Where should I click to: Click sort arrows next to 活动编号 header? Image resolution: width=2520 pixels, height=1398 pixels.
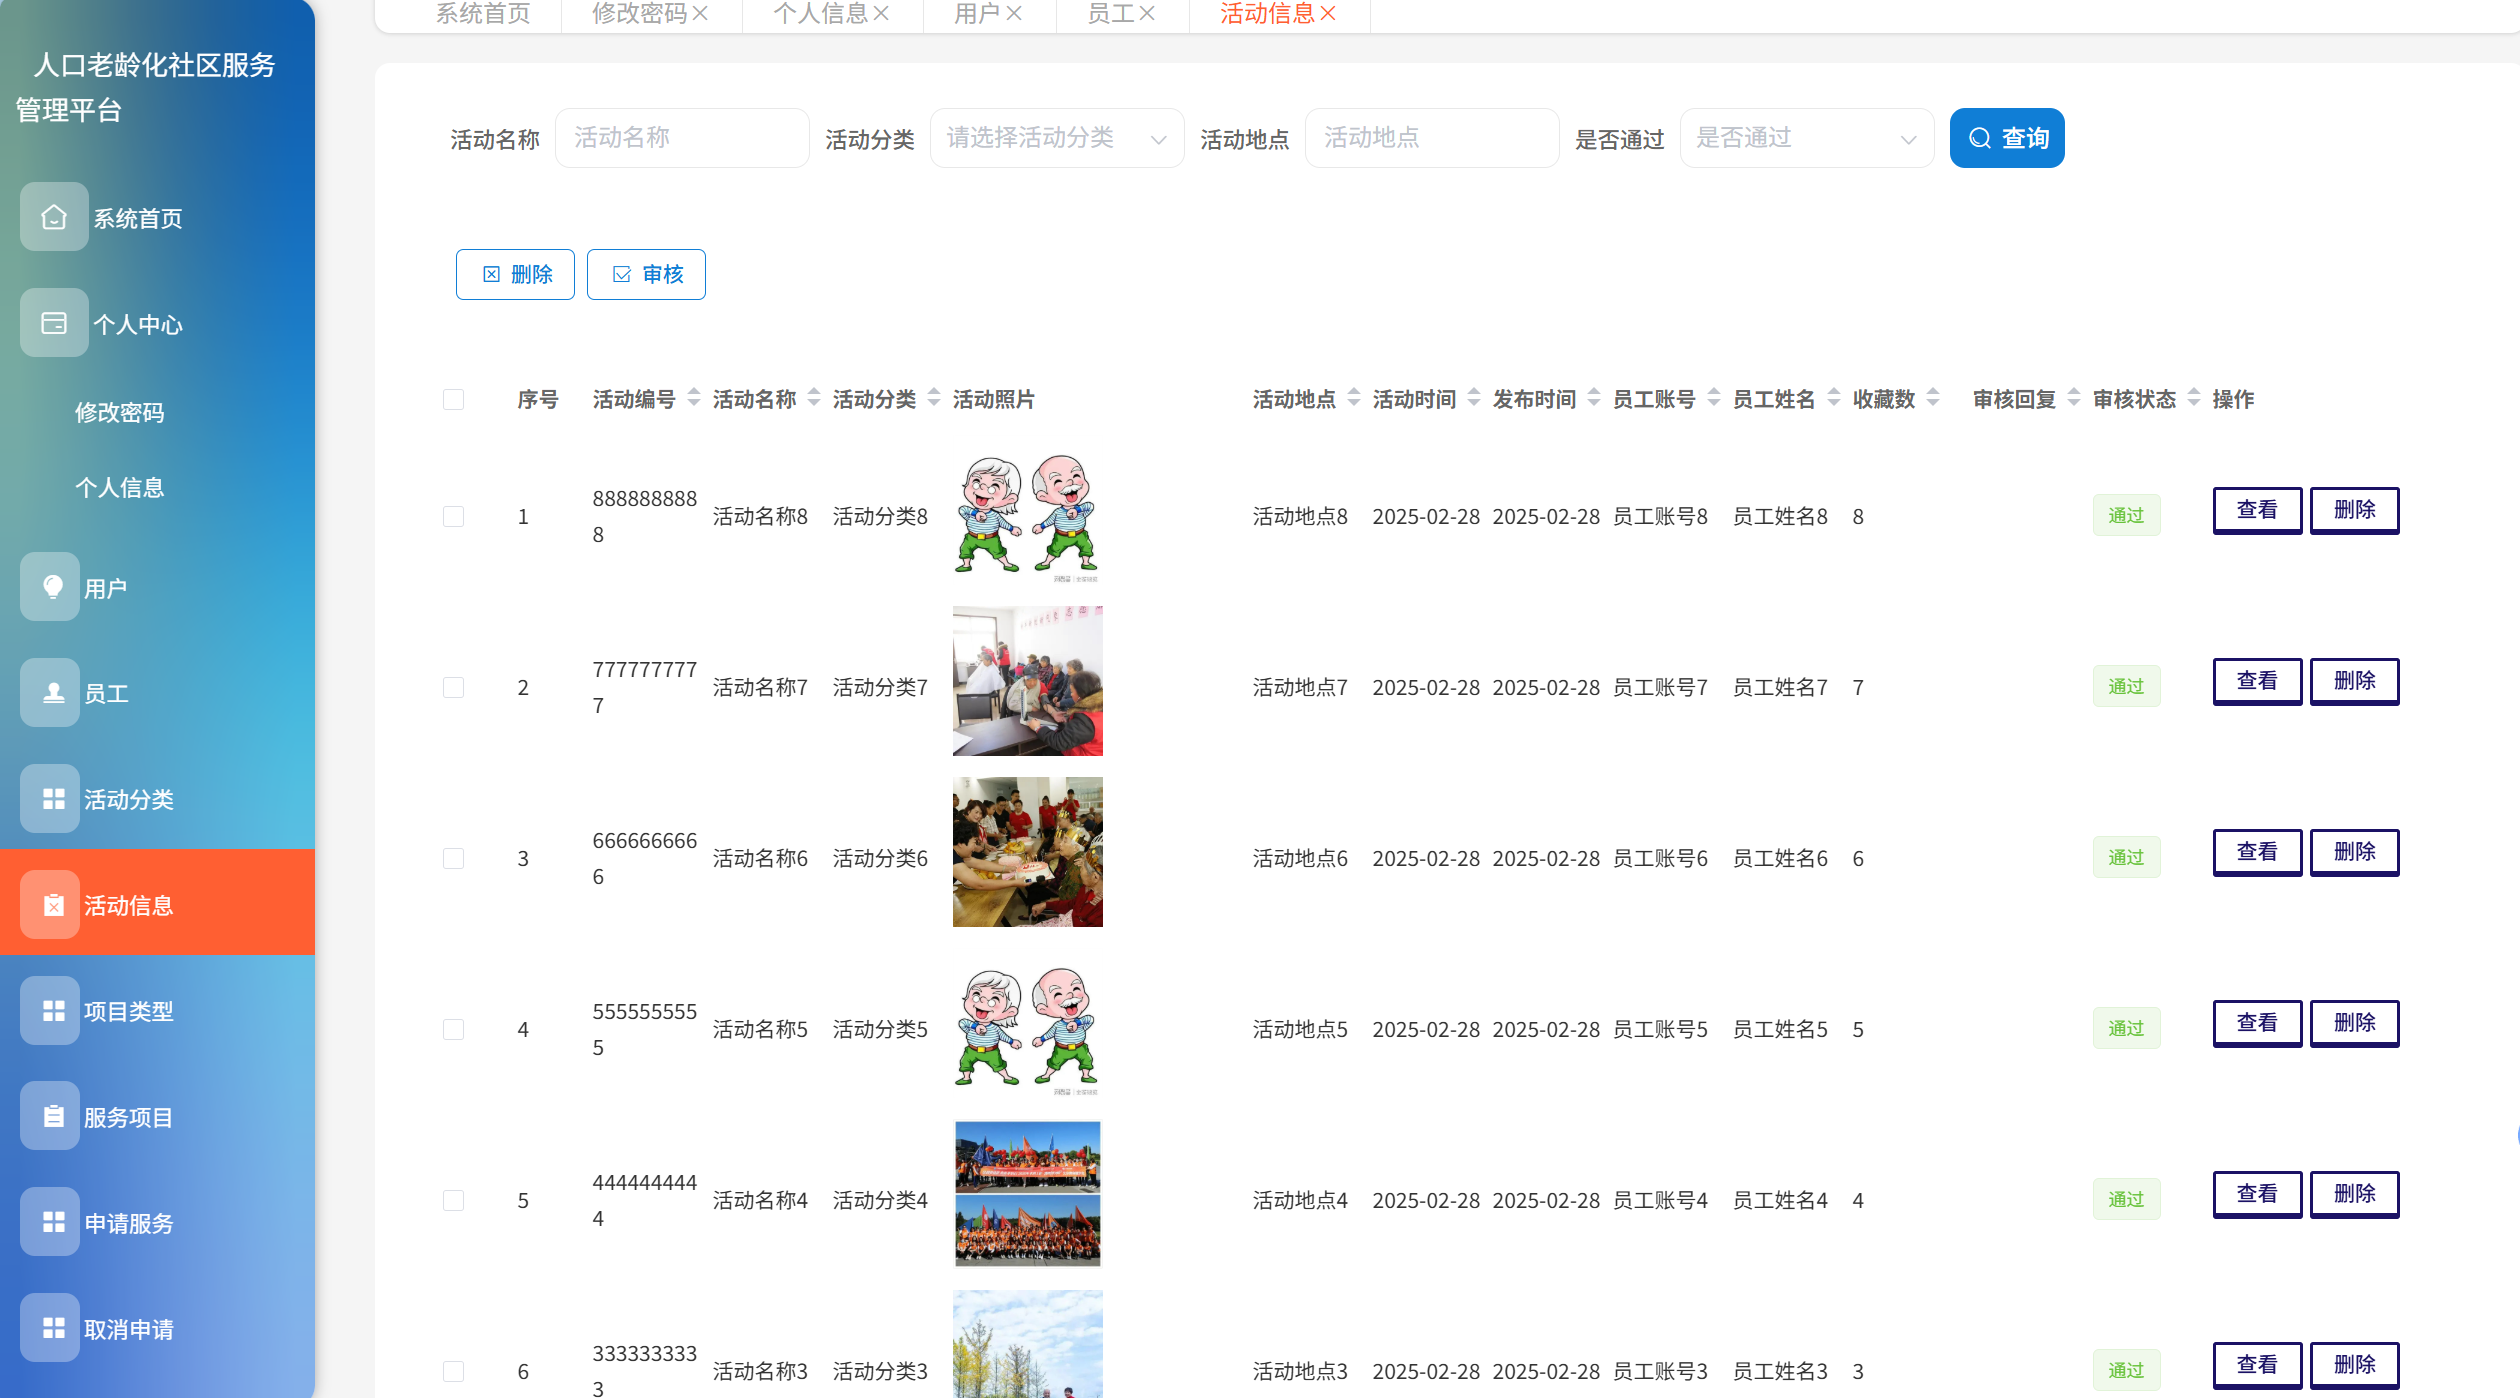(x=694, y=398)
